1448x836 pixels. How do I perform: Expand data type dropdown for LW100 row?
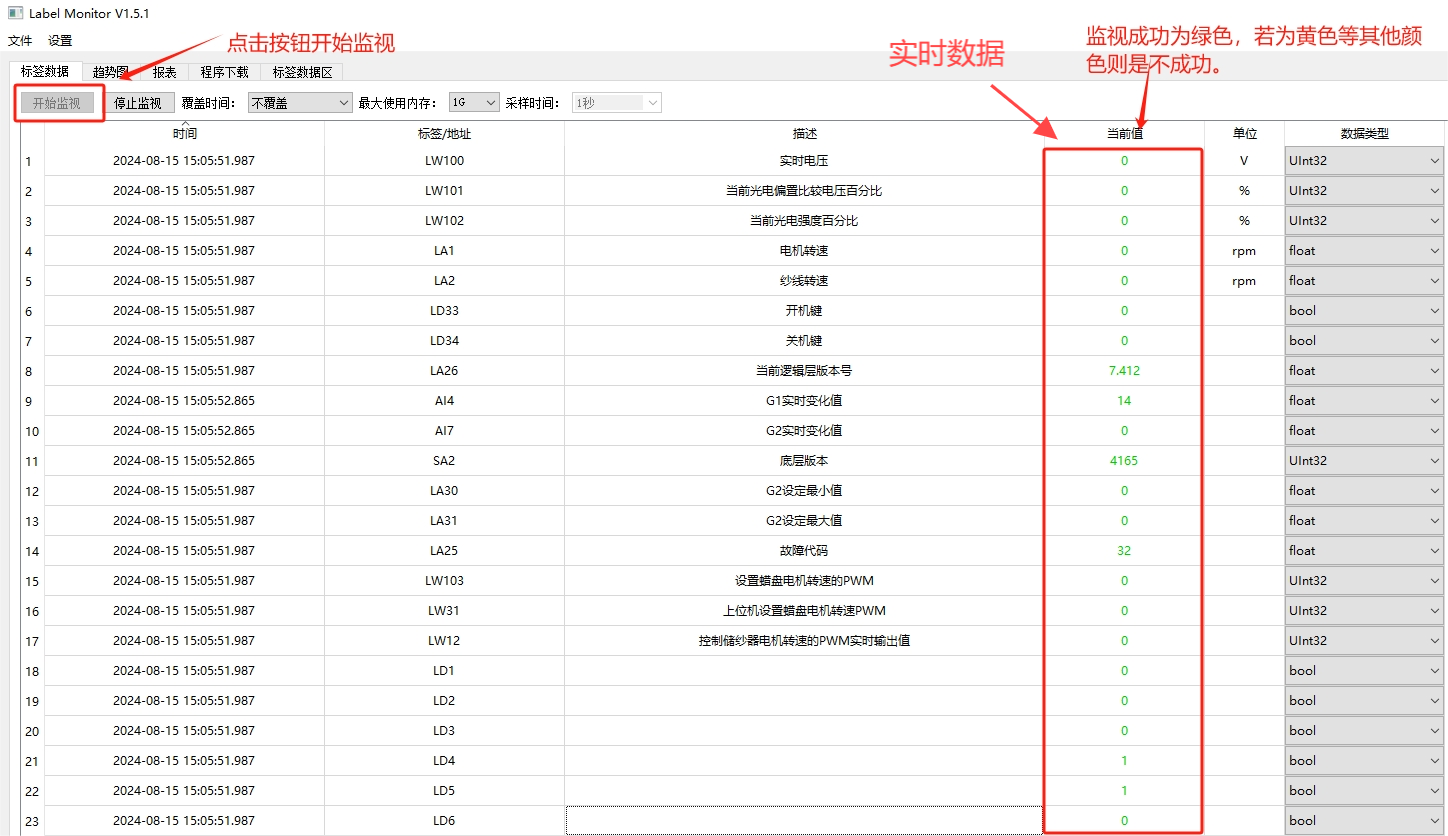pos(1364,161)
